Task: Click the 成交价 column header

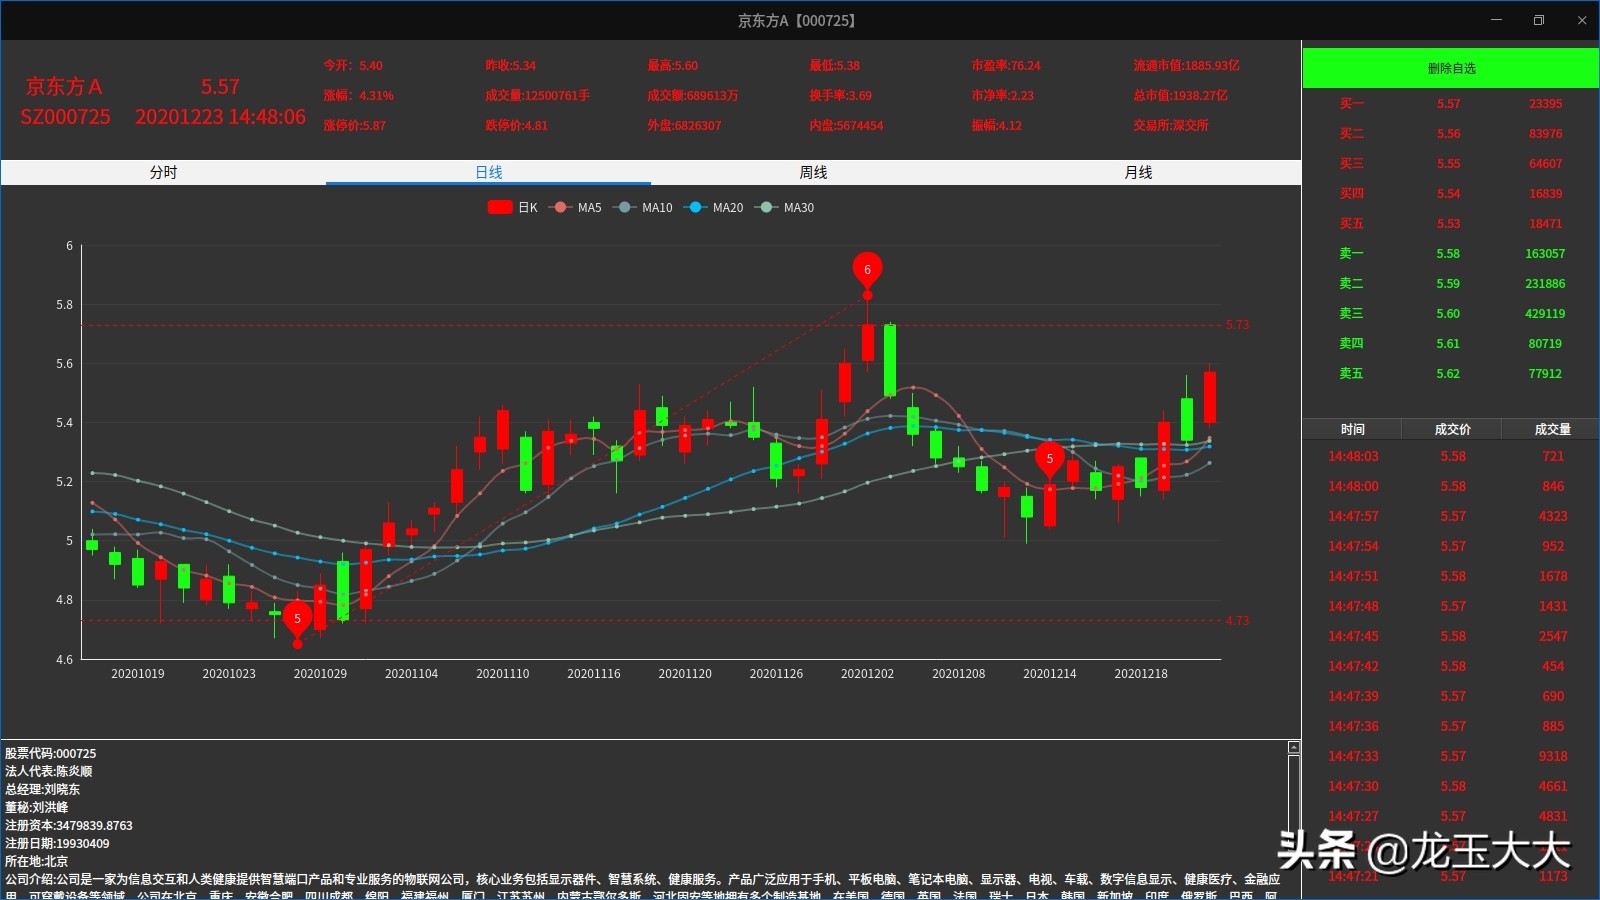Action: [x=1452, y=429]
